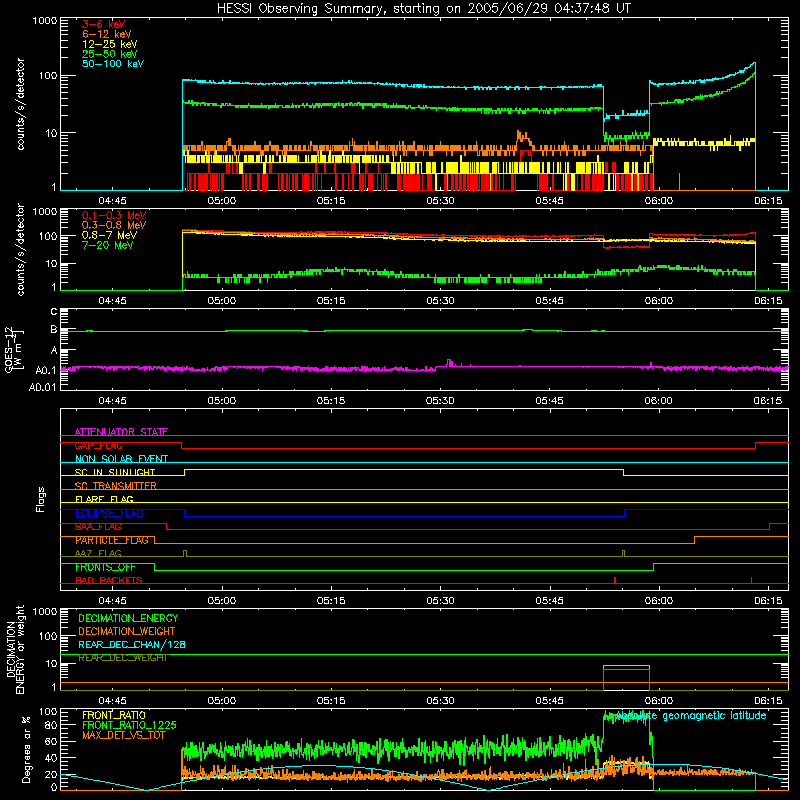Click the cyan REAR_DEC_CHAN box near 05:55

tap(627, 666)
